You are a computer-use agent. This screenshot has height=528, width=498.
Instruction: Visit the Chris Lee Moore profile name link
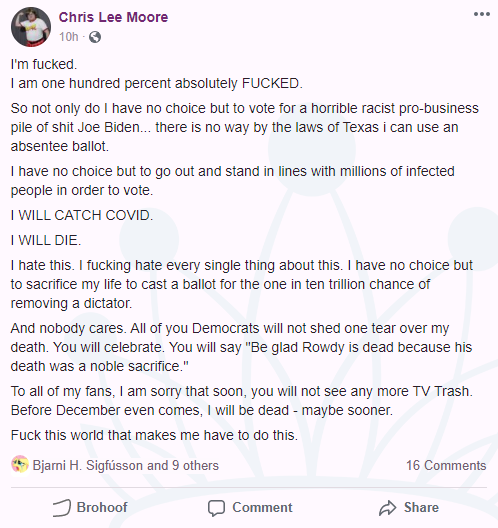(113, 17)
